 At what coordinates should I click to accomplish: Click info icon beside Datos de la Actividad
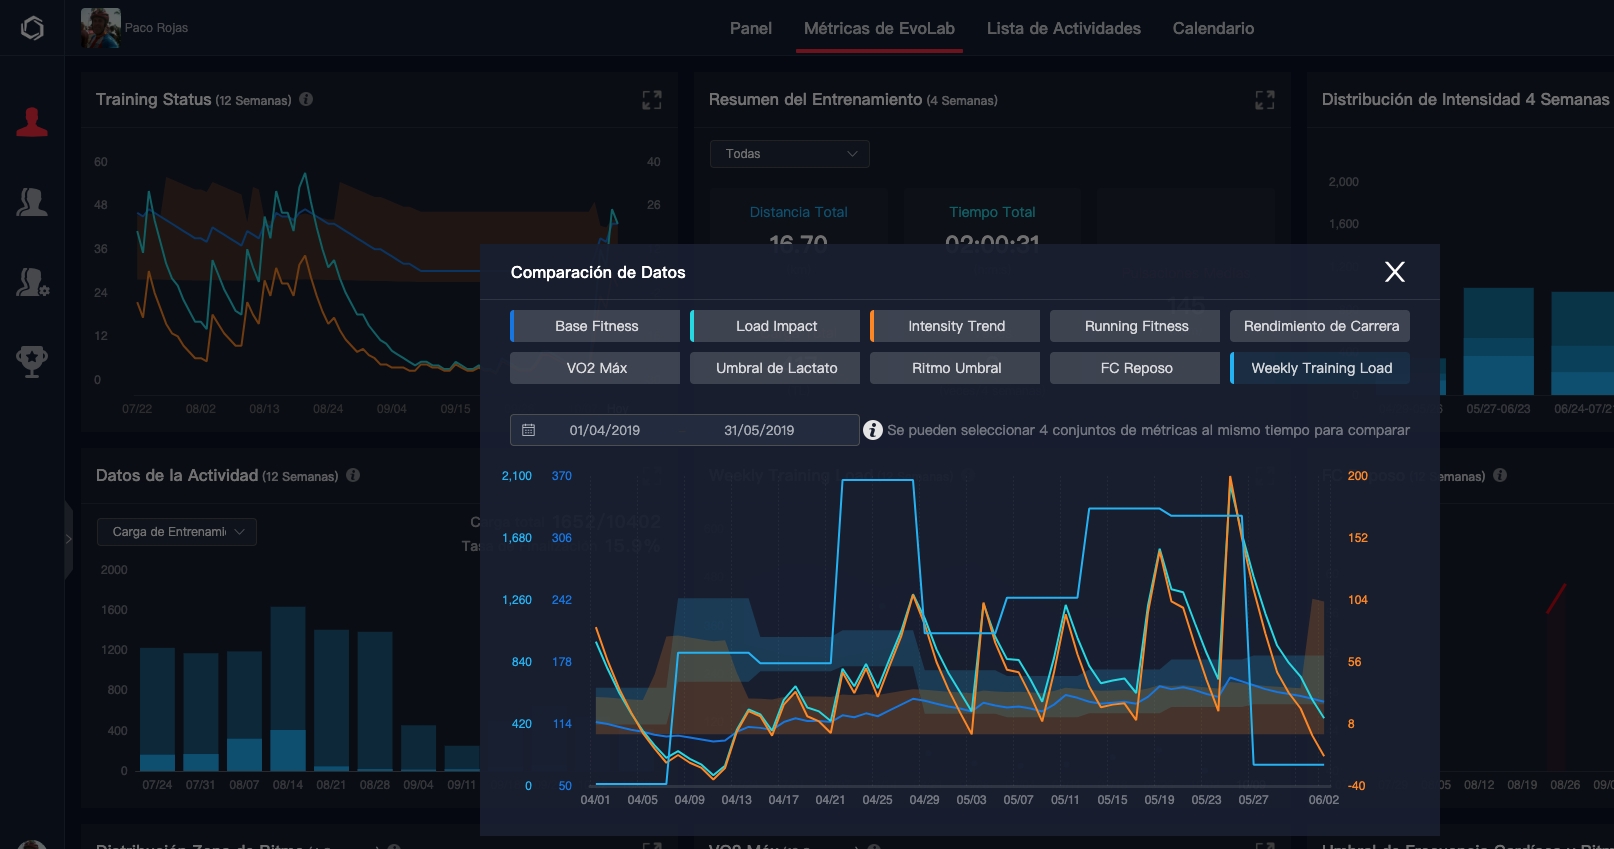click(353, 475)
